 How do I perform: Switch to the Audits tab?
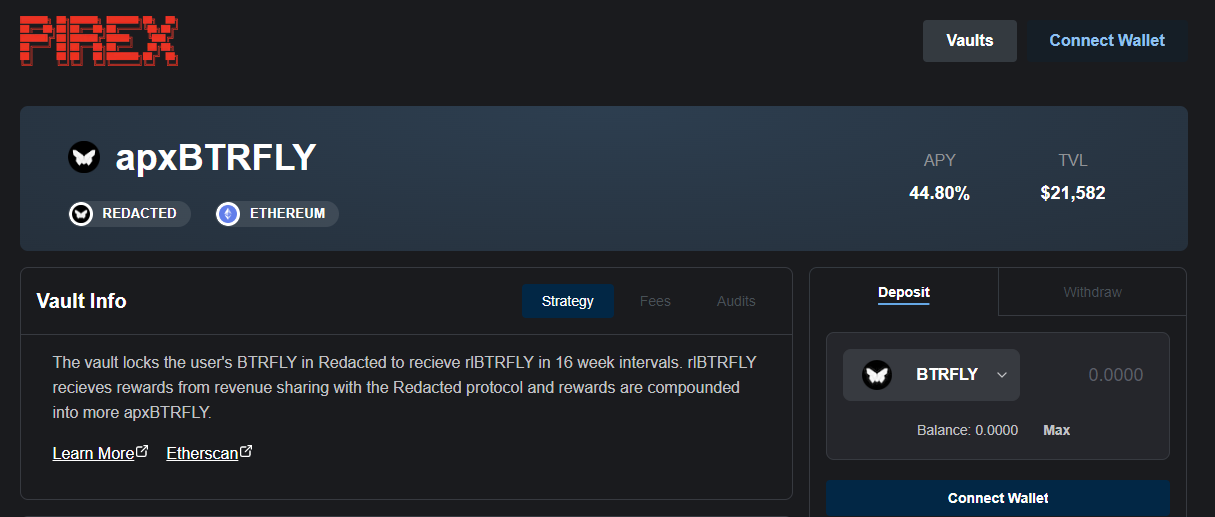[736, 301]
